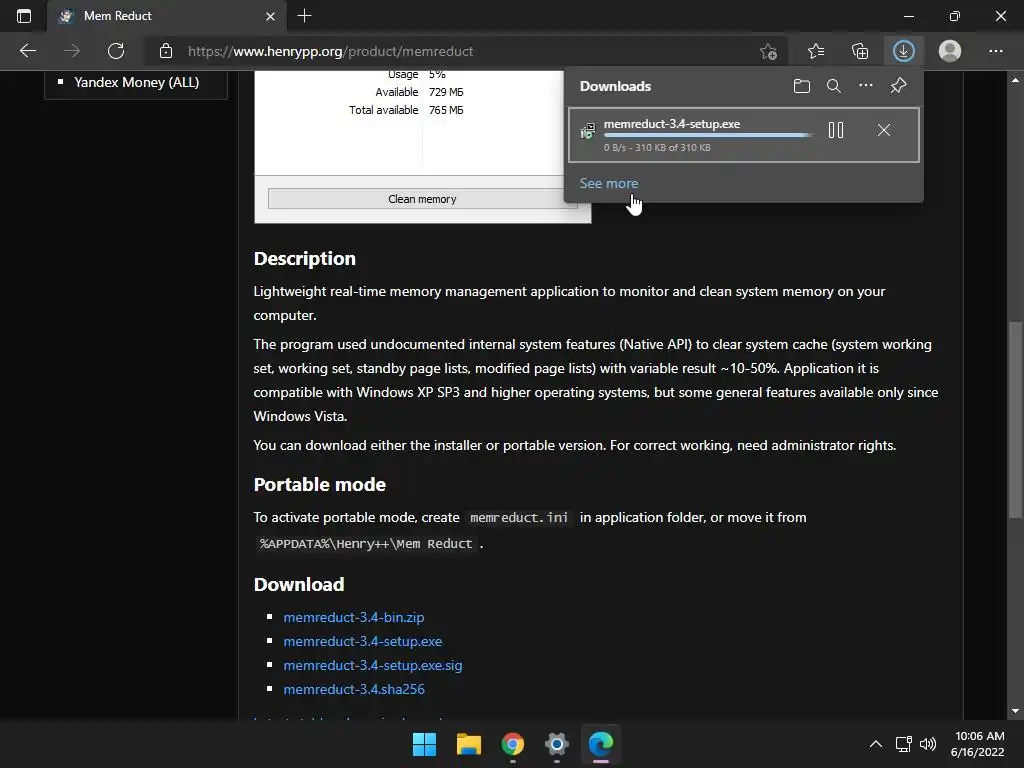Click the download progress bar
1024x768 pixels.
pos(709,135)
